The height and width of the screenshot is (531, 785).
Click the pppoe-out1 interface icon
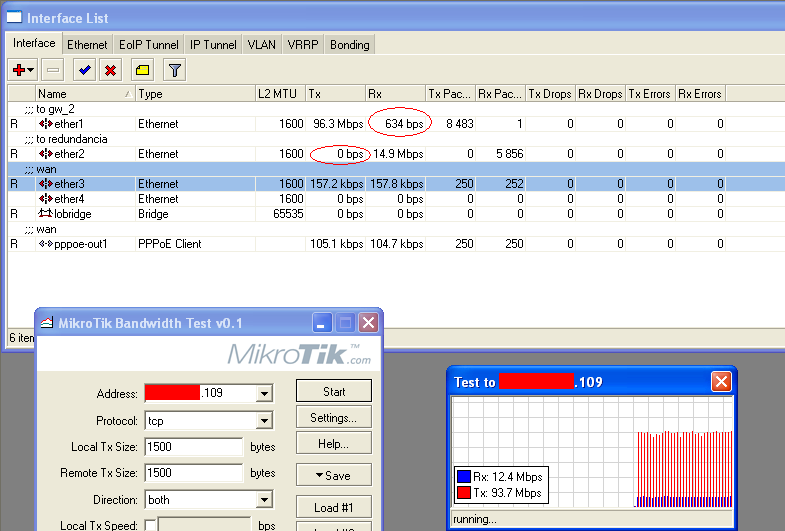pyautogui.click(x=46, y=244)
